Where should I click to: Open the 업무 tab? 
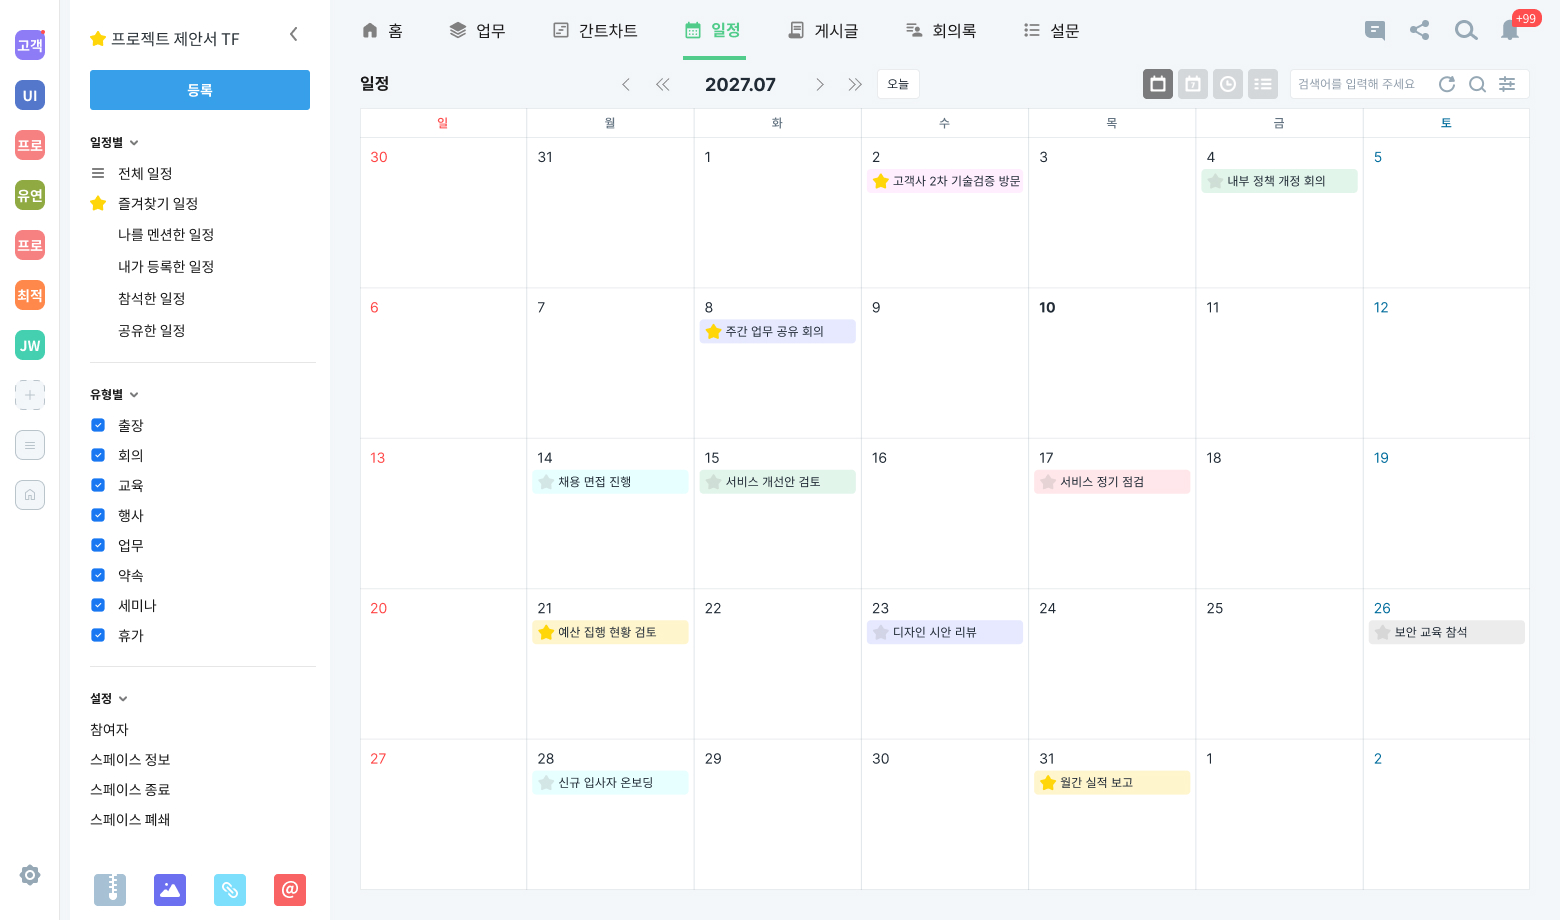477,31
